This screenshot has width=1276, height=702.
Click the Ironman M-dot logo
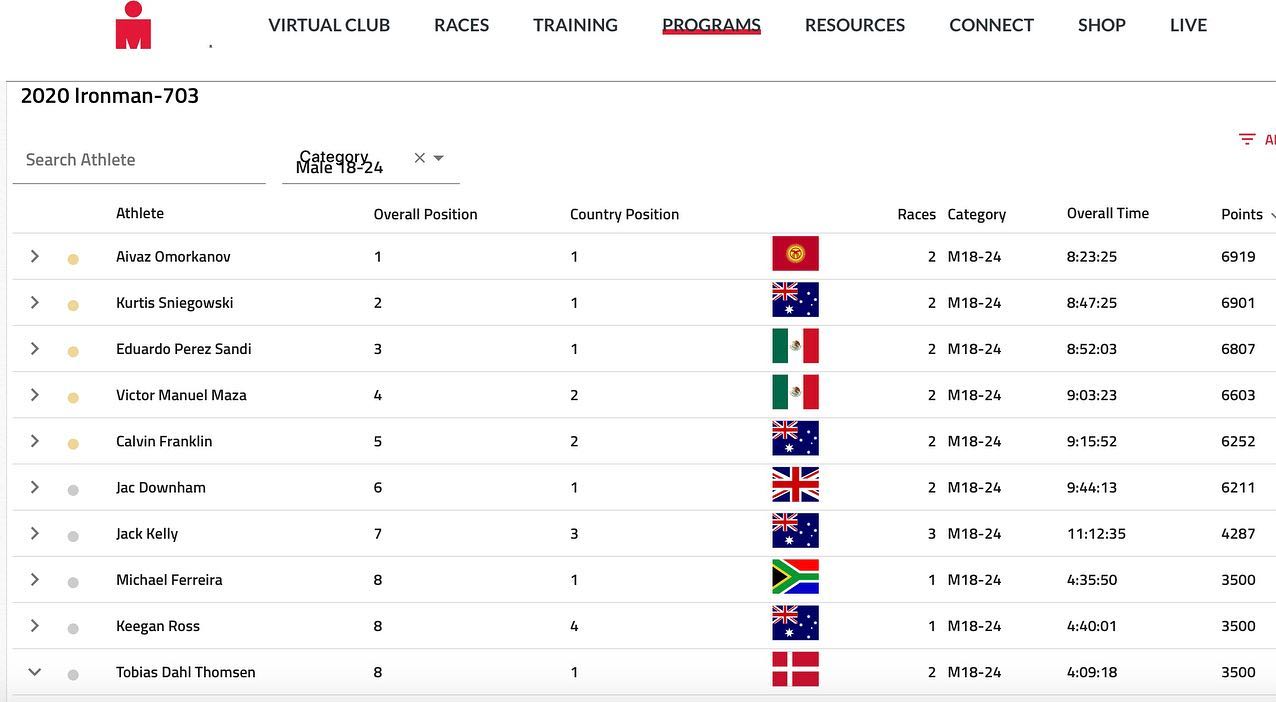point(133,26)
